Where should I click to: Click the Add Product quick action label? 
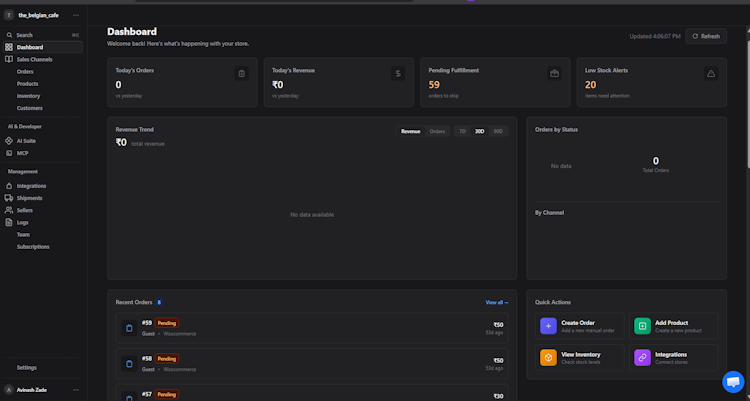click(672, 323)
